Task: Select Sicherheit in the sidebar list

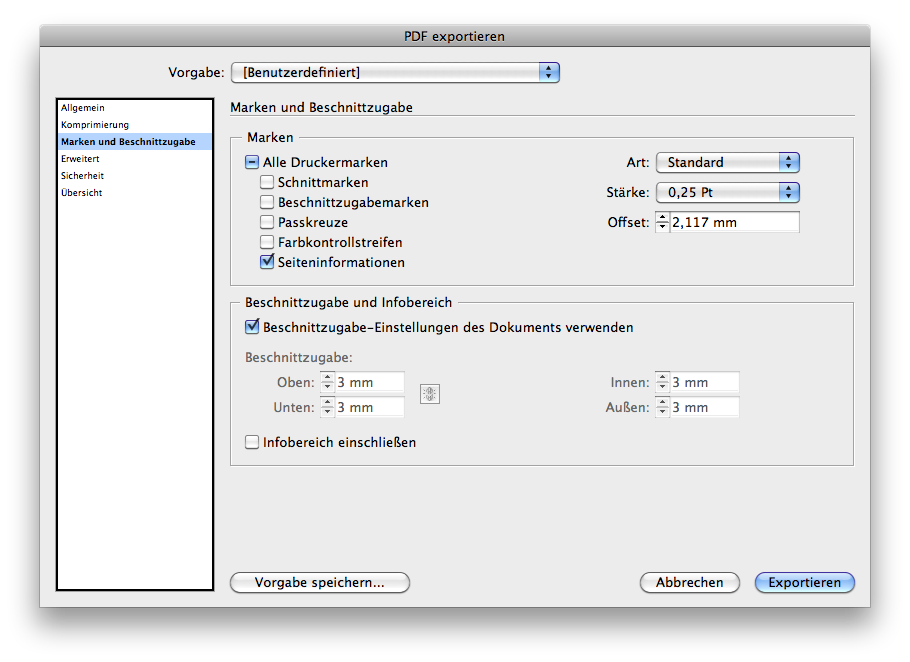Action: click(135, 175)
